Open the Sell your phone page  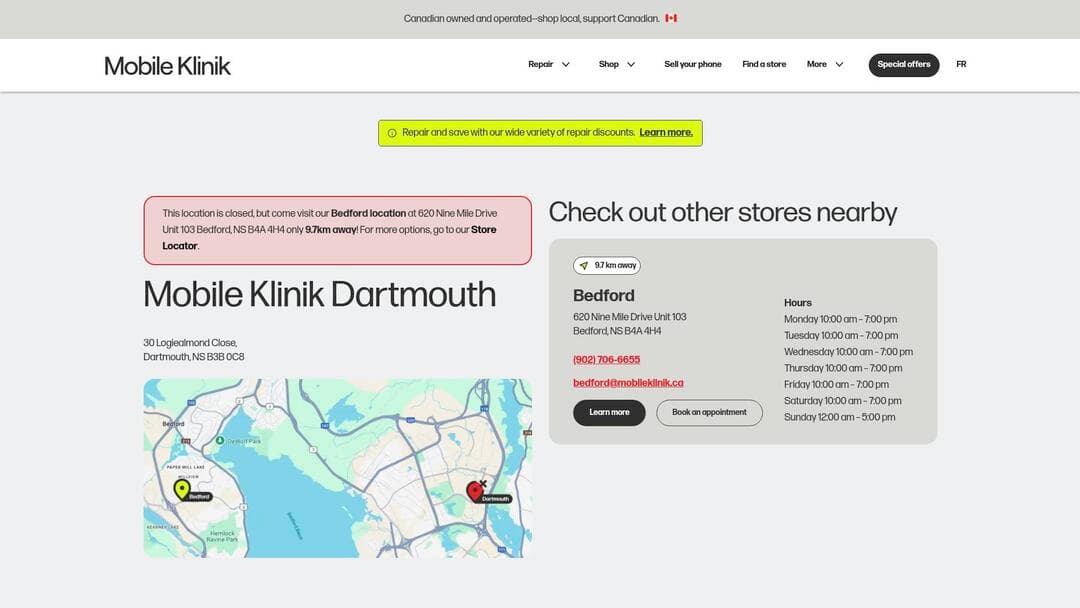(x=692, y=64)
